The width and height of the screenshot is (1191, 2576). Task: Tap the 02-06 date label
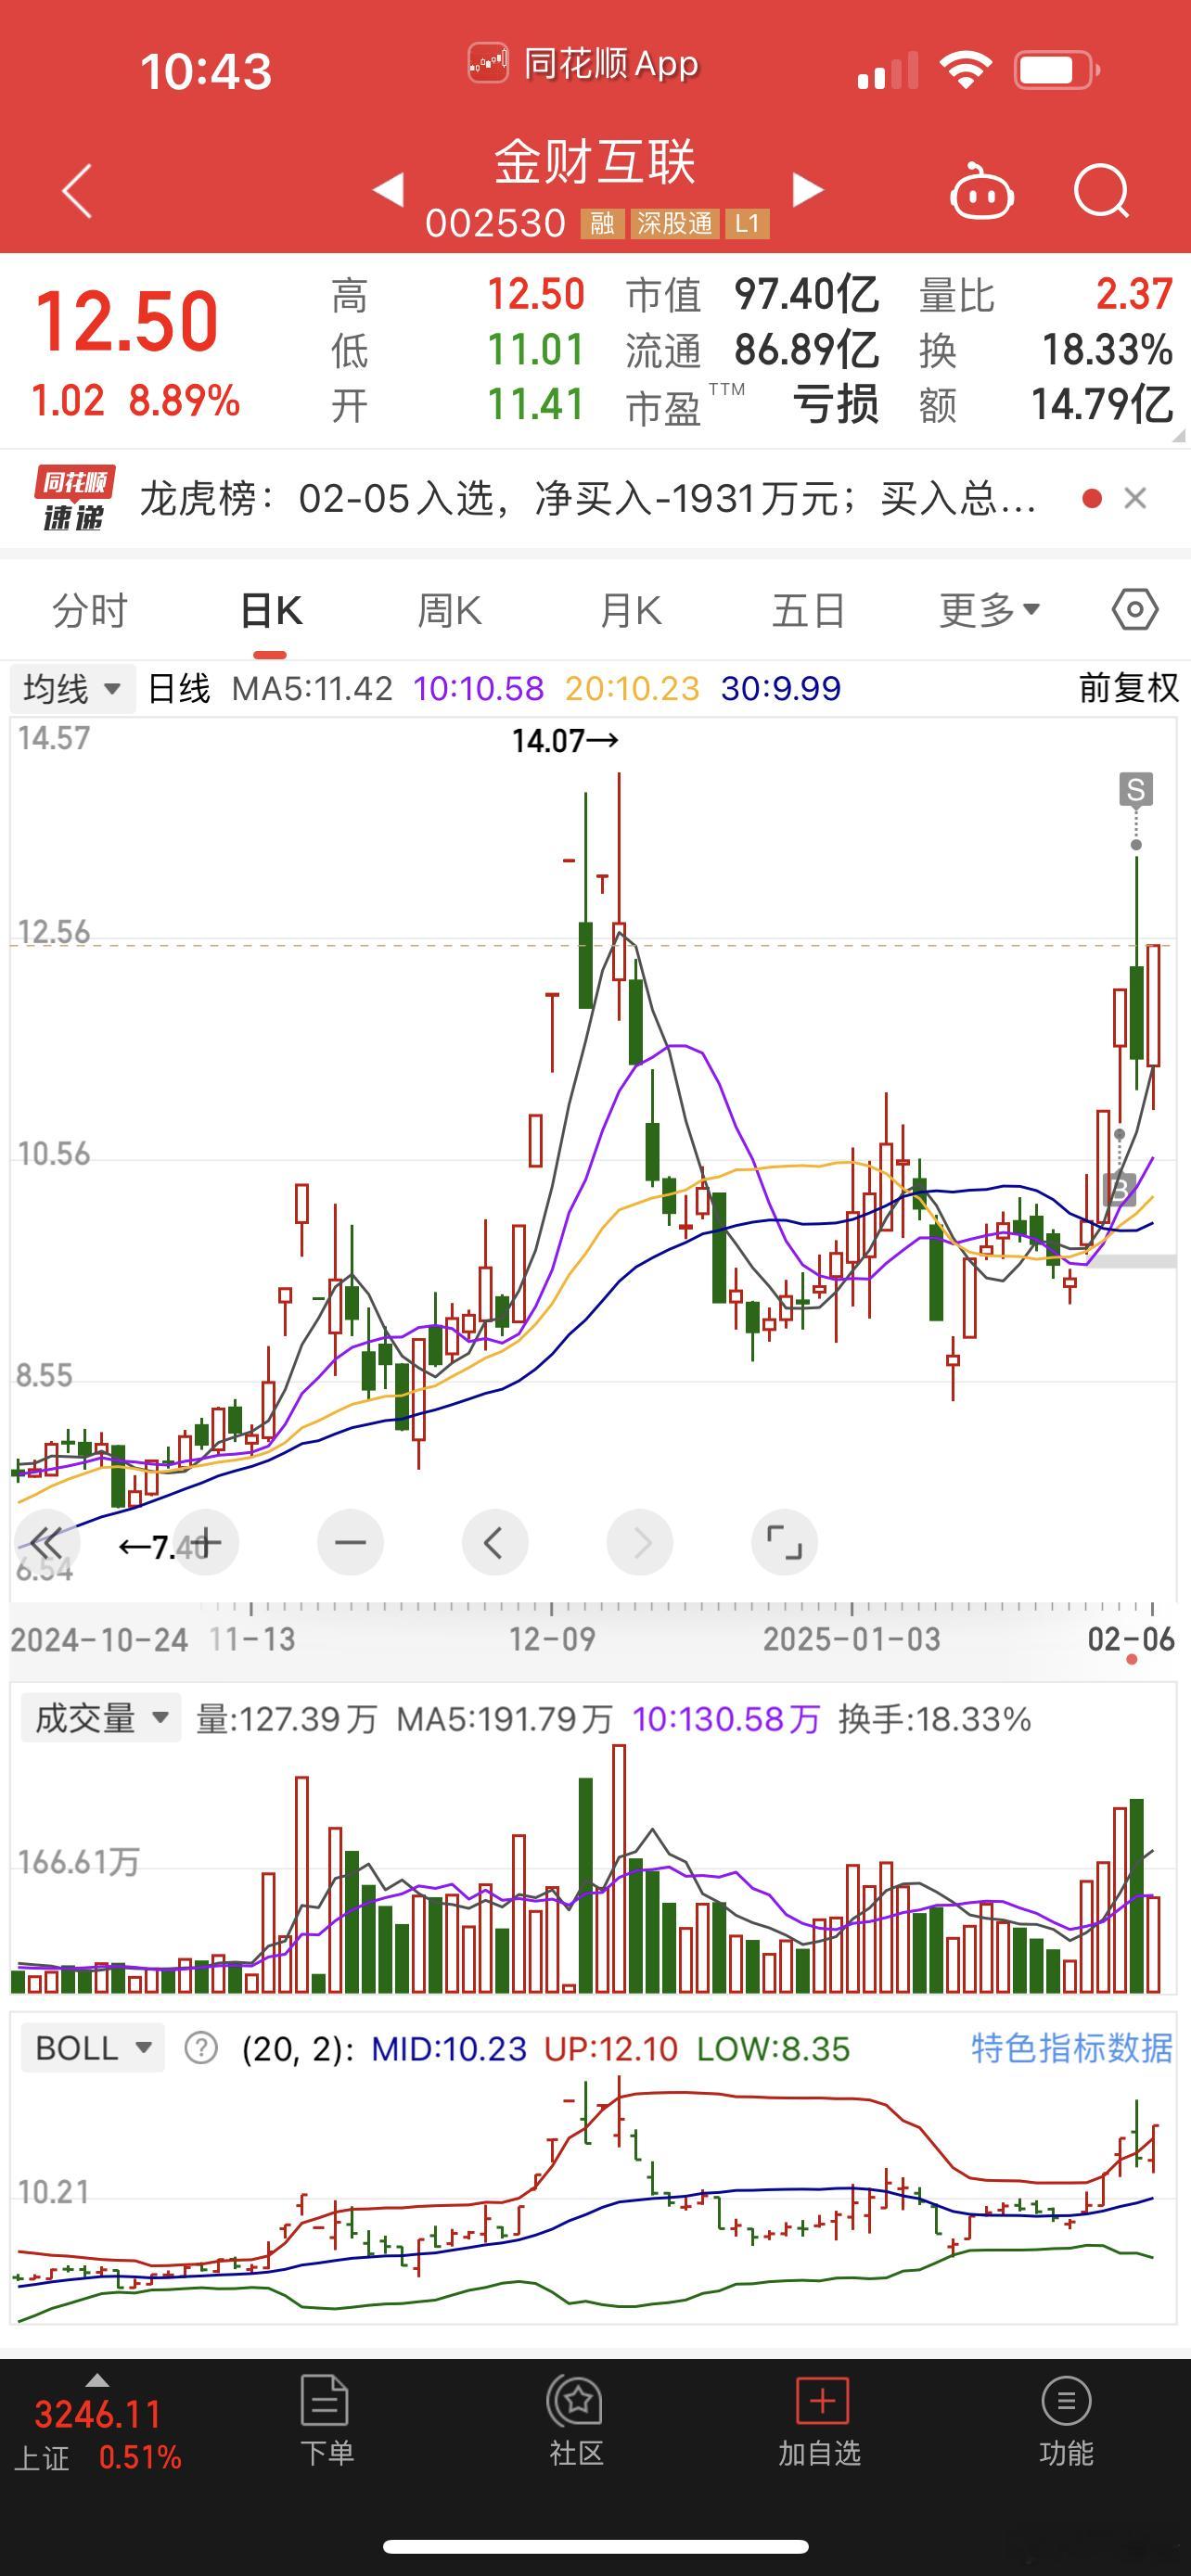[1131, 1639]
